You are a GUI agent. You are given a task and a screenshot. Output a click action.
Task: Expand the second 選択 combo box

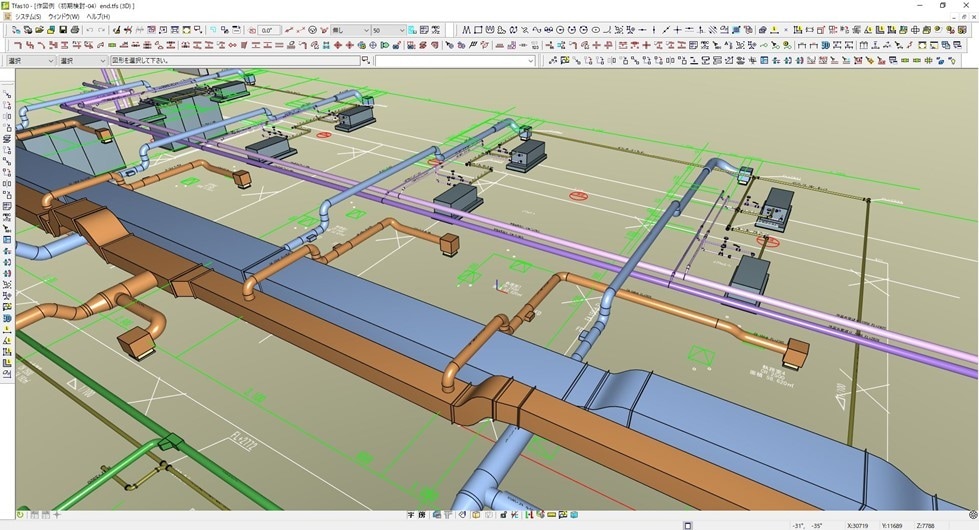[83, 61]
